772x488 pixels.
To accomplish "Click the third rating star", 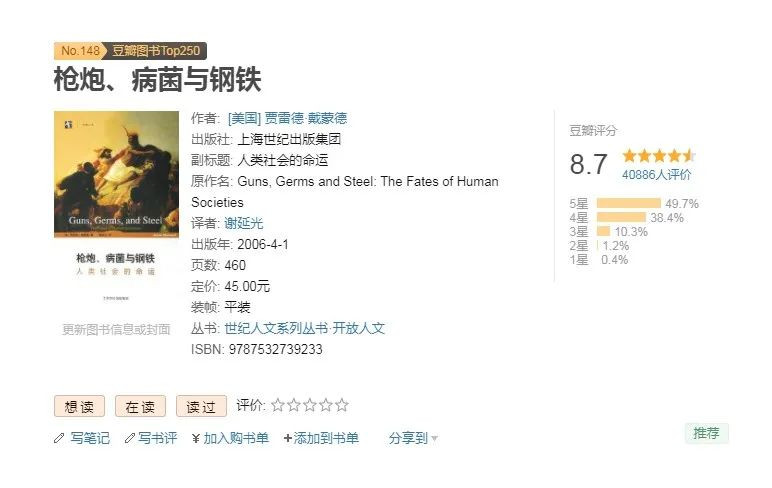I will (x=310, y=405).
